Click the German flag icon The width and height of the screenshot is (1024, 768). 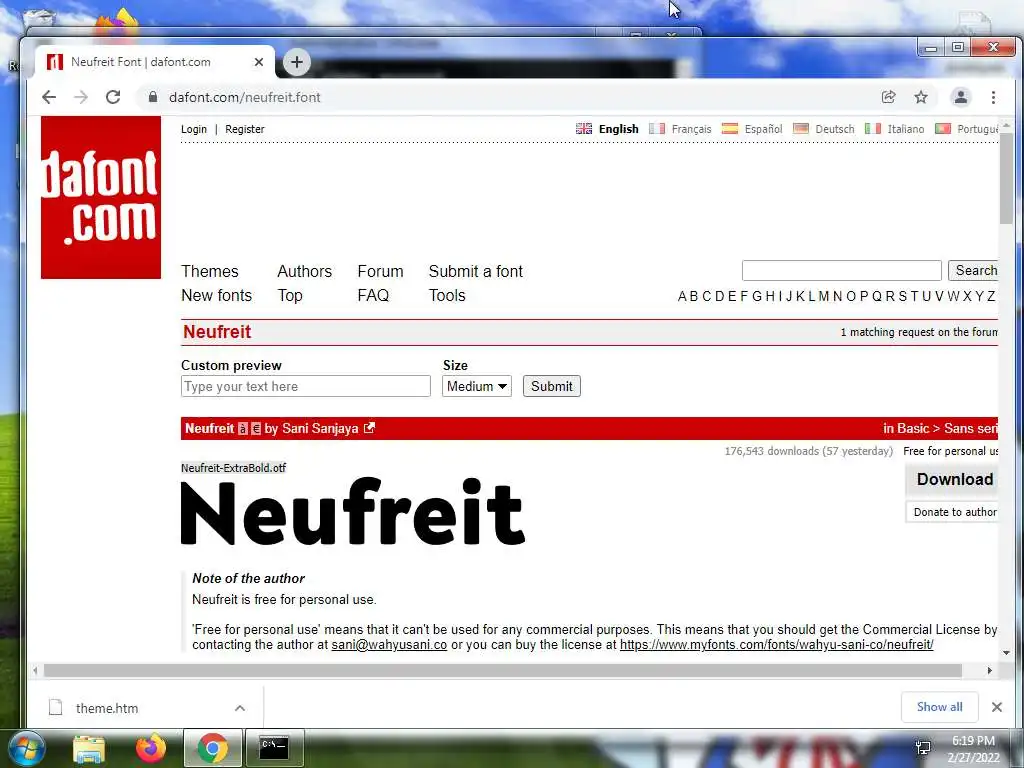coord(801,129)
